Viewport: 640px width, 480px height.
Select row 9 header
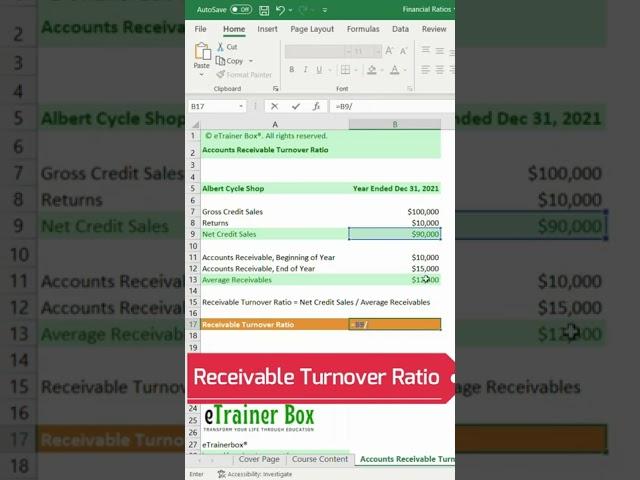point(193,234)
